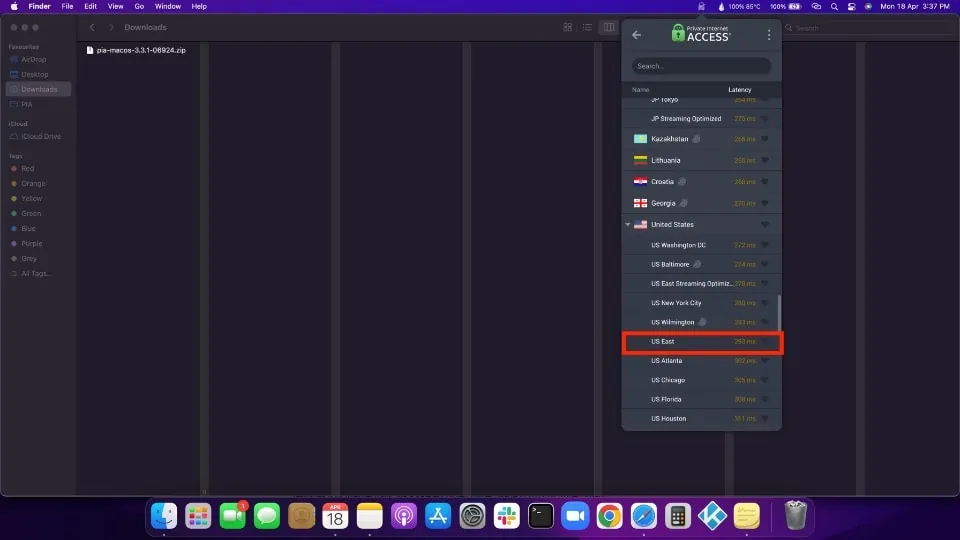Open Google Chrome from the Dock

[609, 516]
